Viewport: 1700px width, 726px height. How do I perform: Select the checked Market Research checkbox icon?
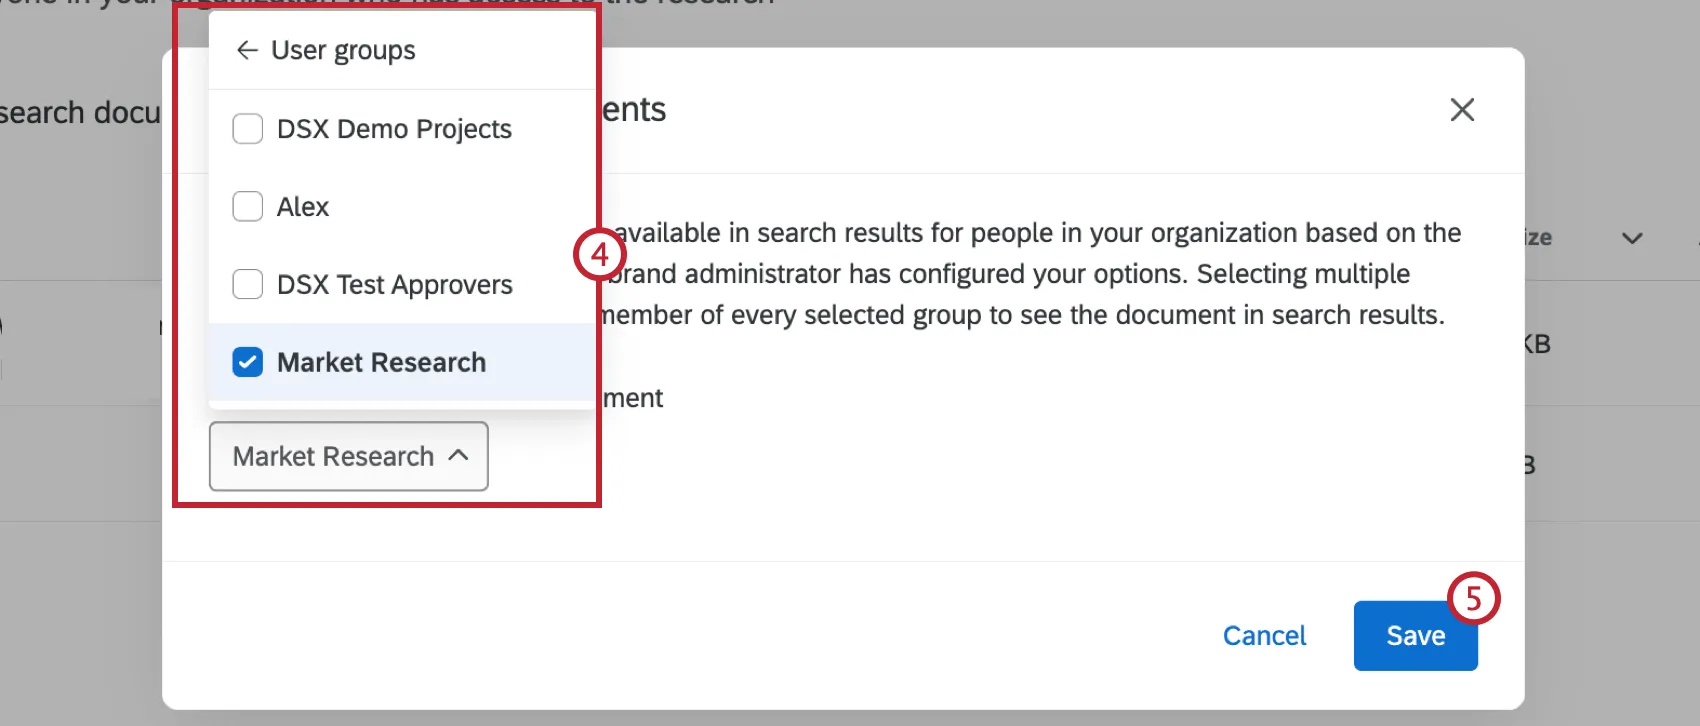tap(247, 362)
